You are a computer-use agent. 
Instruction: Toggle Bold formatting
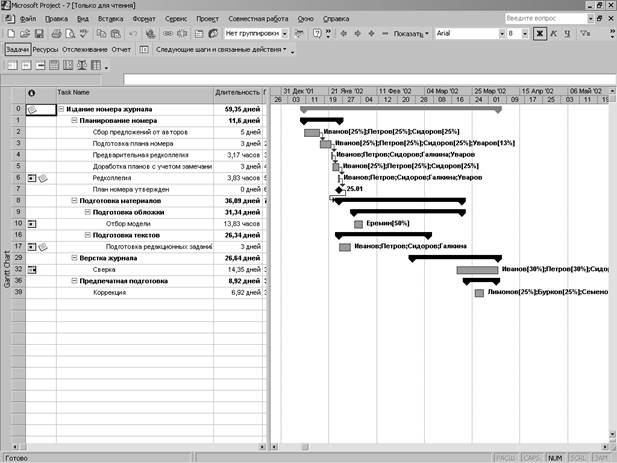tap(539, 34)
